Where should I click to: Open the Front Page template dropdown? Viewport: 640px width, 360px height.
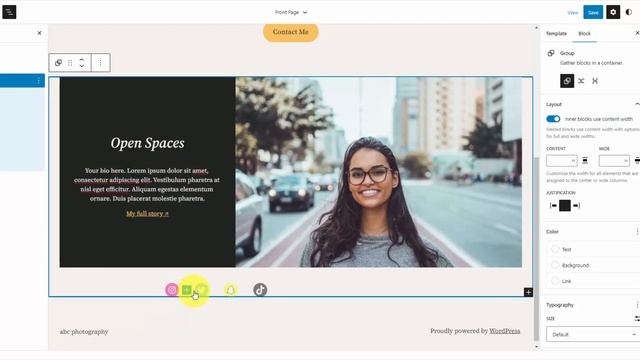pos(291,12)
